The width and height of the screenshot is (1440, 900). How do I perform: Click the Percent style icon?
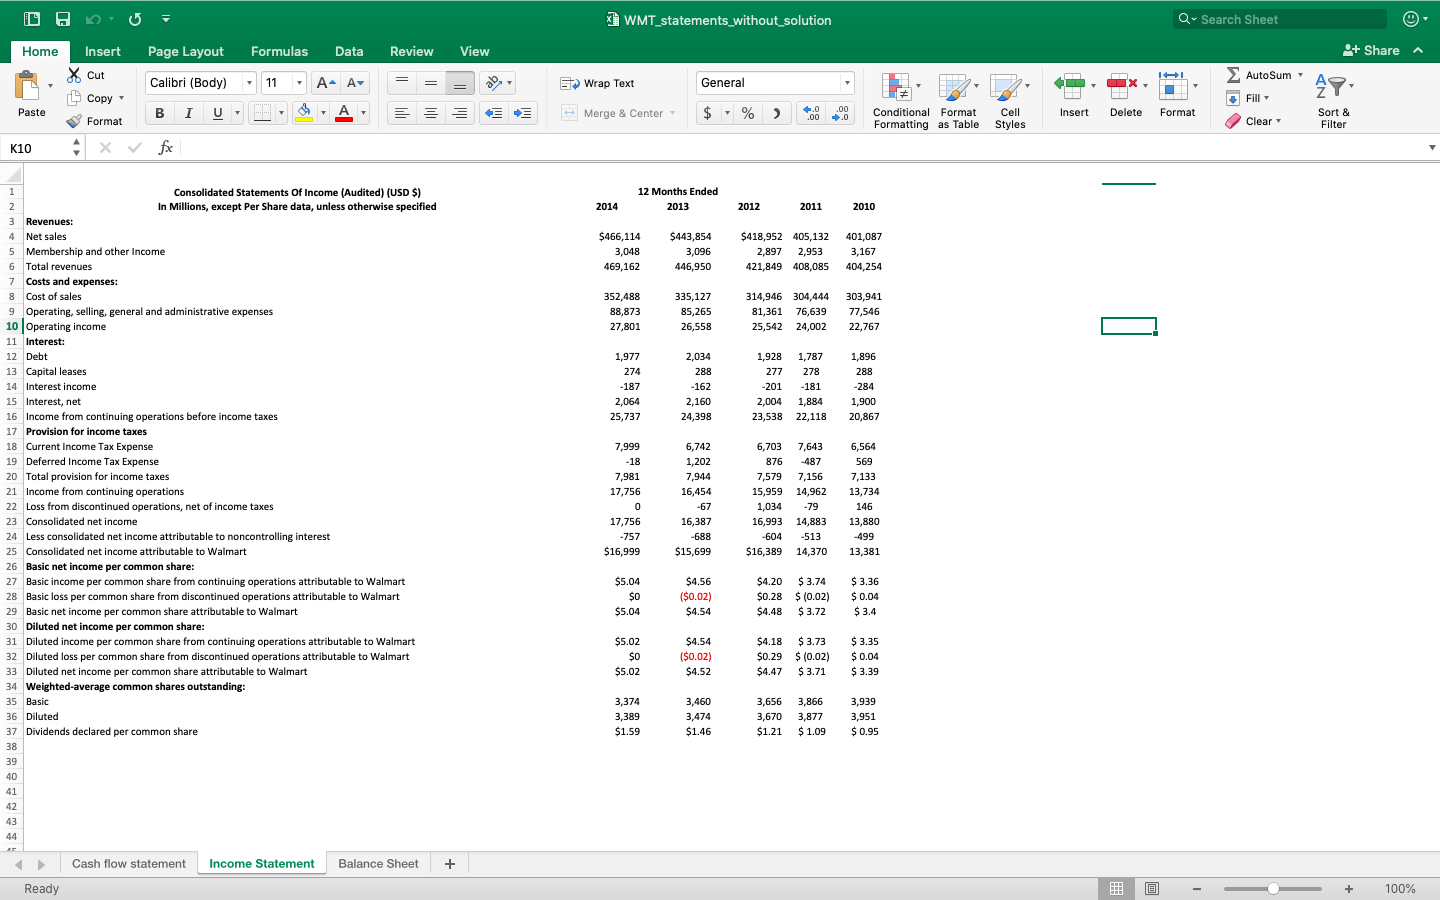pos(747,113)
